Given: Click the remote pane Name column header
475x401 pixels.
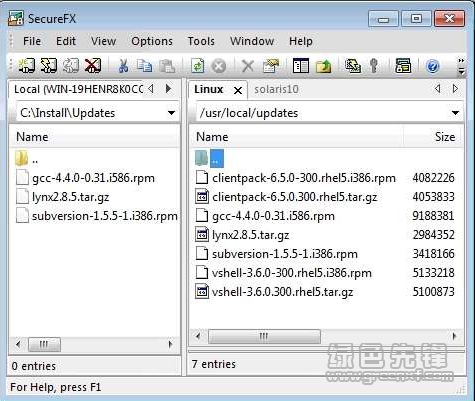Looking at the screenshot, I should click(x=297, y=137).
